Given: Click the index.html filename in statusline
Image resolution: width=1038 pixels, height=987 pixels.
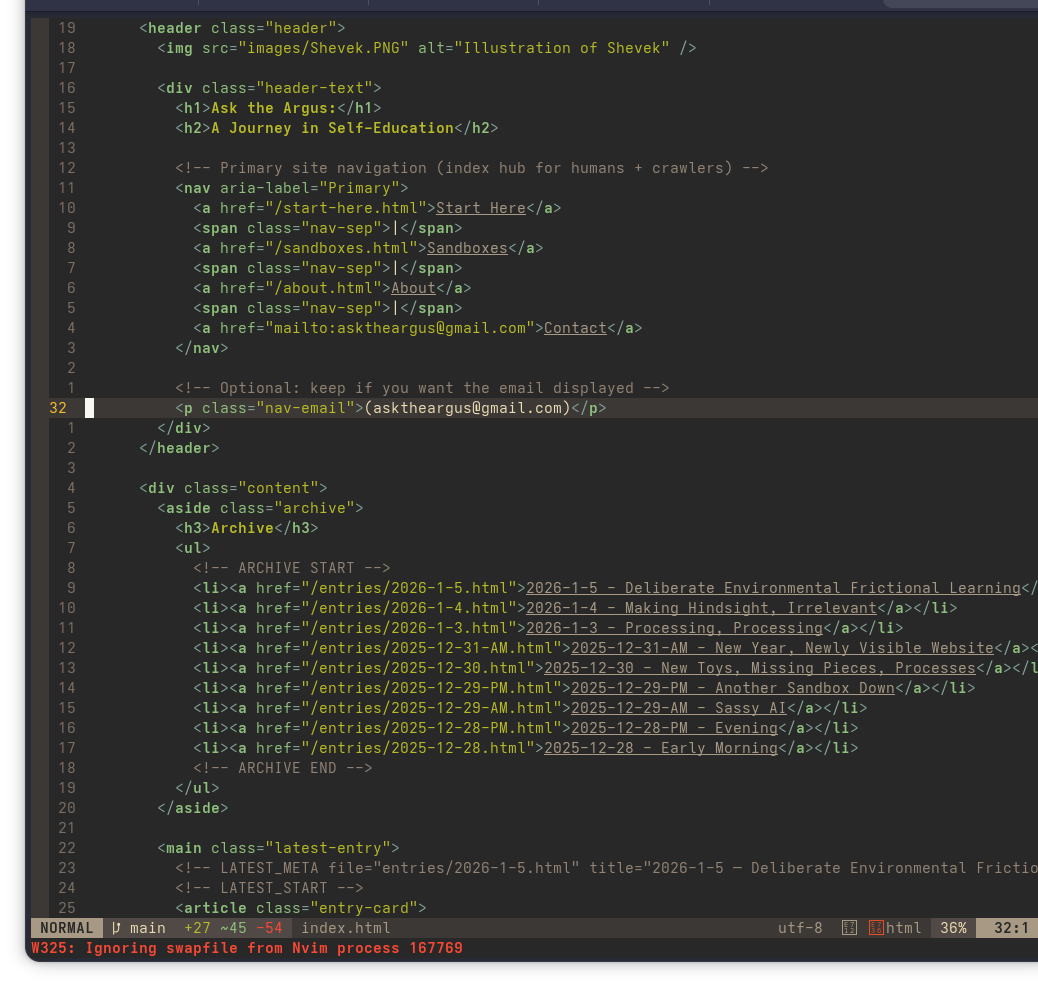Looking at the screenshot, I should [346, 928].
